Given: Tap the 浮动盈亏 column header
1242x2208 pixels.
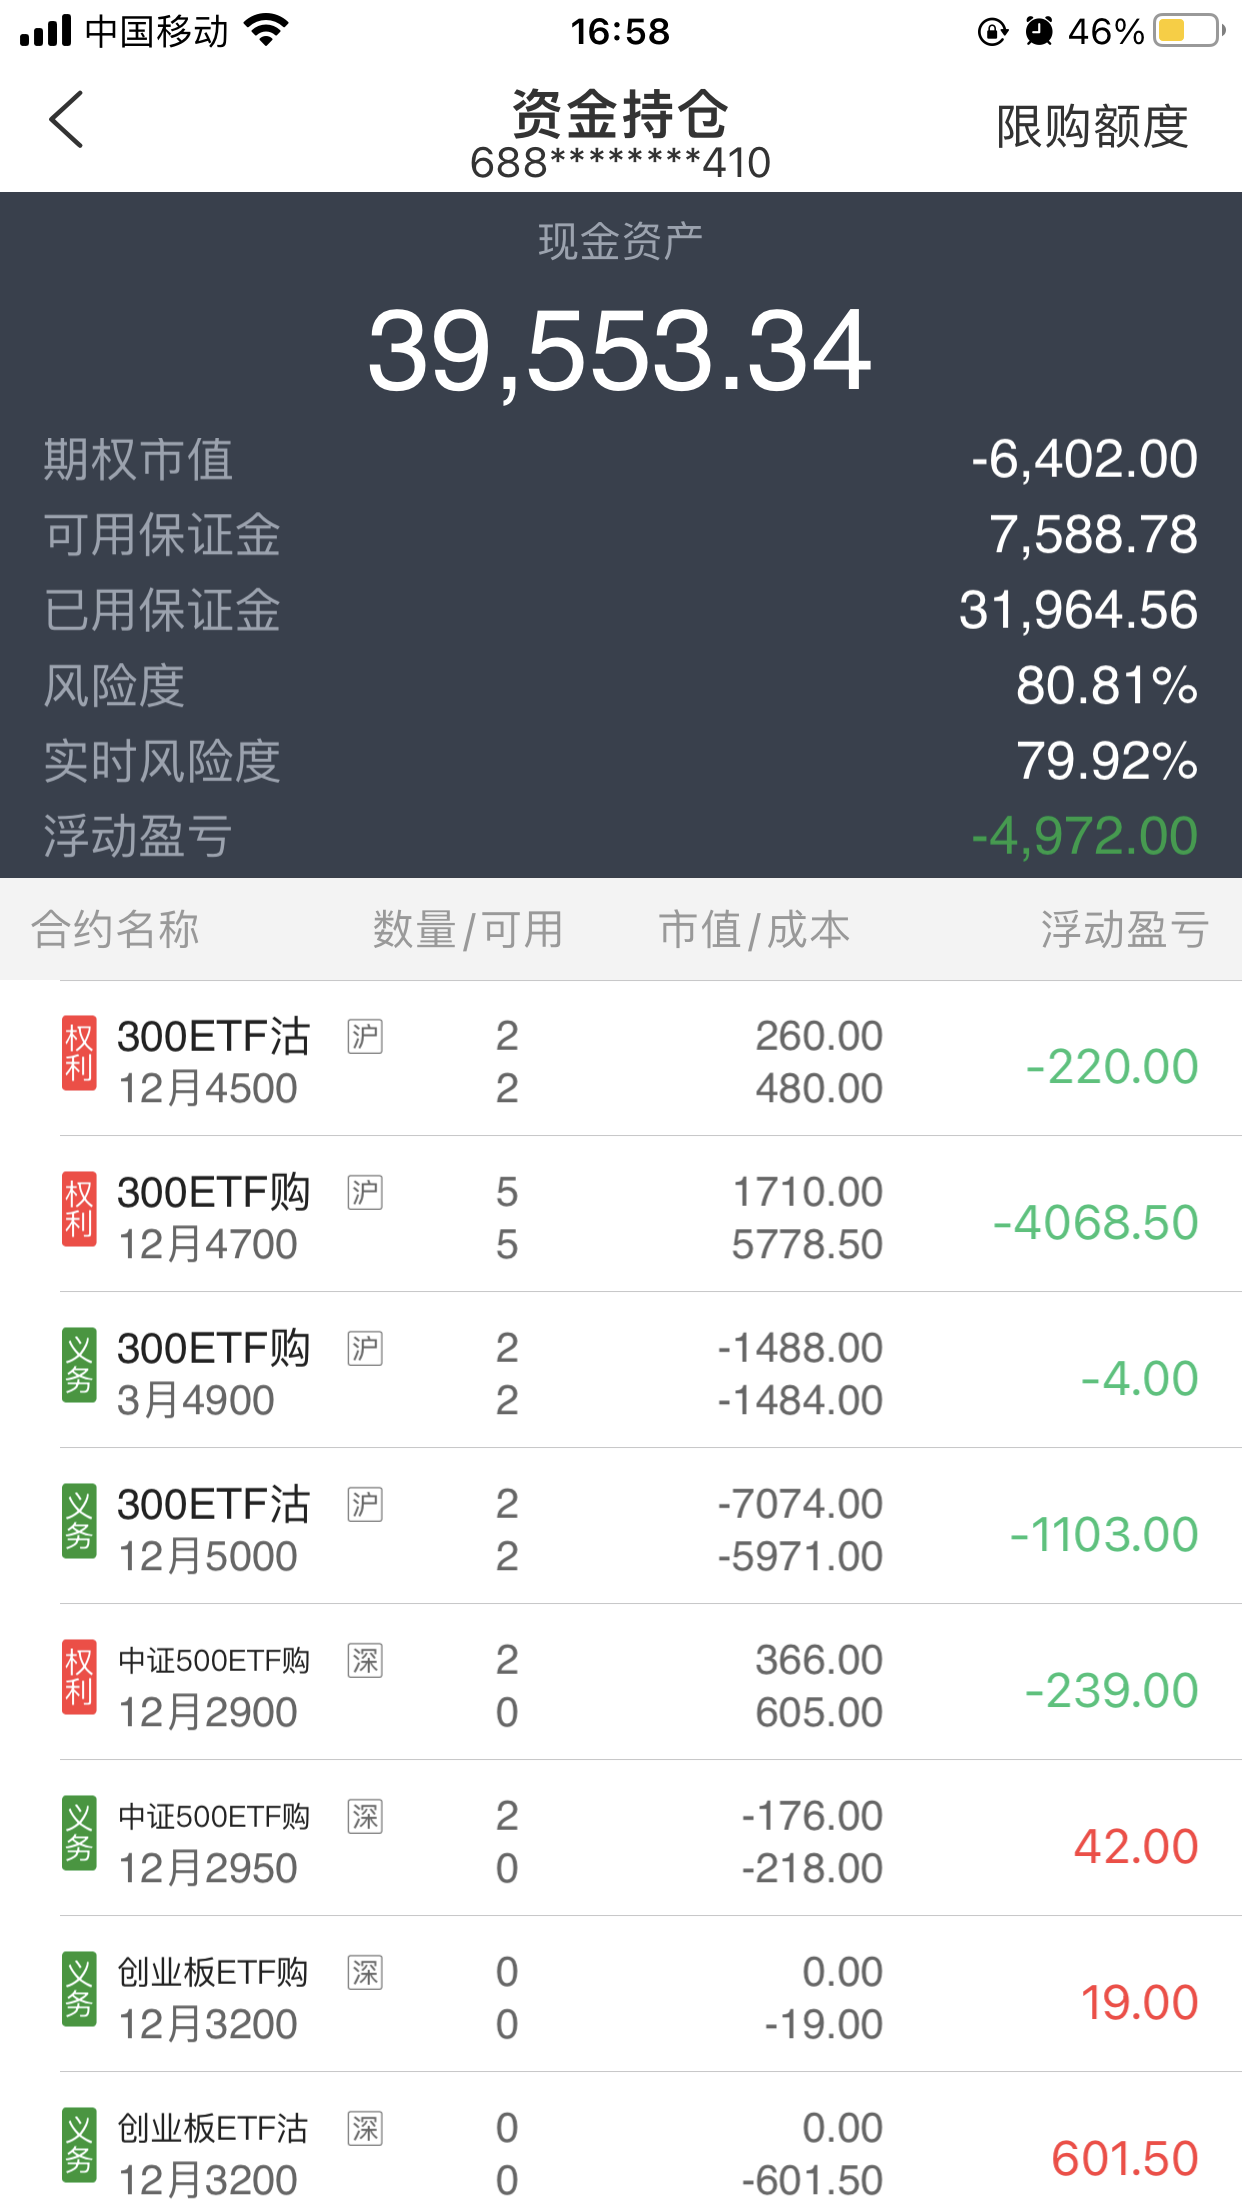Looking at the screenshot, I should tap(1124, 929).
